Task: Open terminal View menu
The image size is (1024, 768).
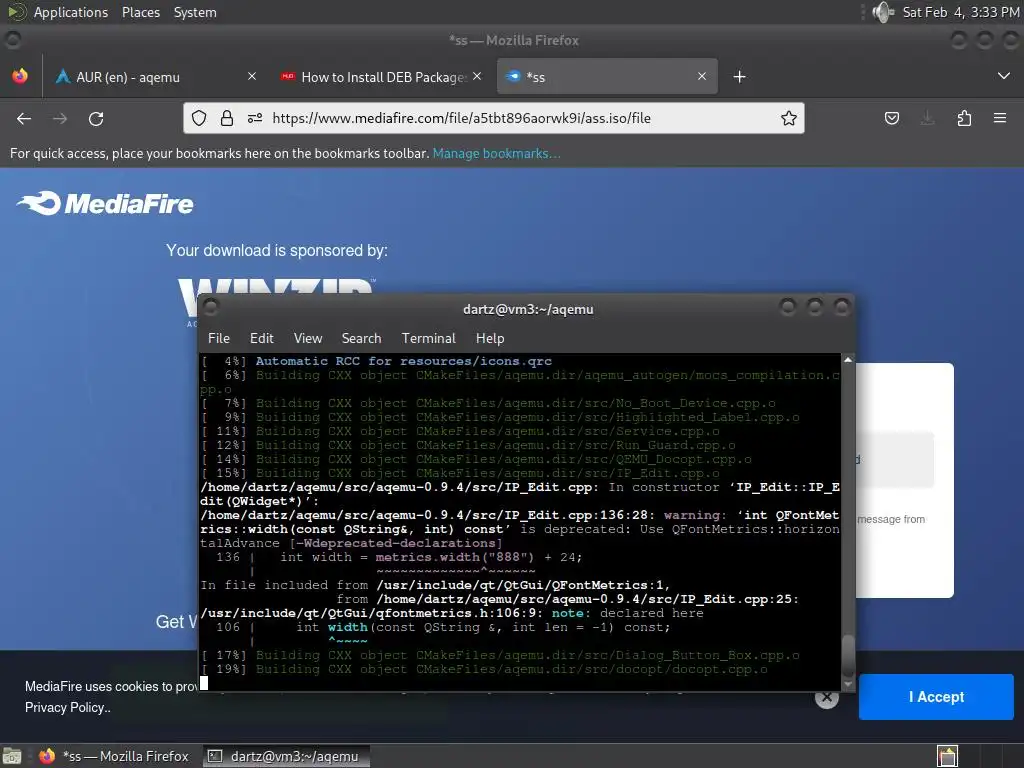Action: tap(308, 338)
